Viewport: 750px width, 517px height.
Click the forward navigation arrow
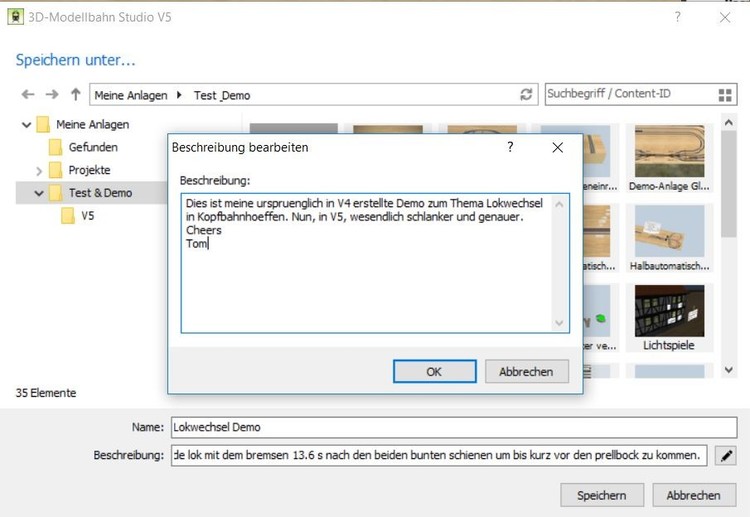pyautogui.click(x=52, y=94)
